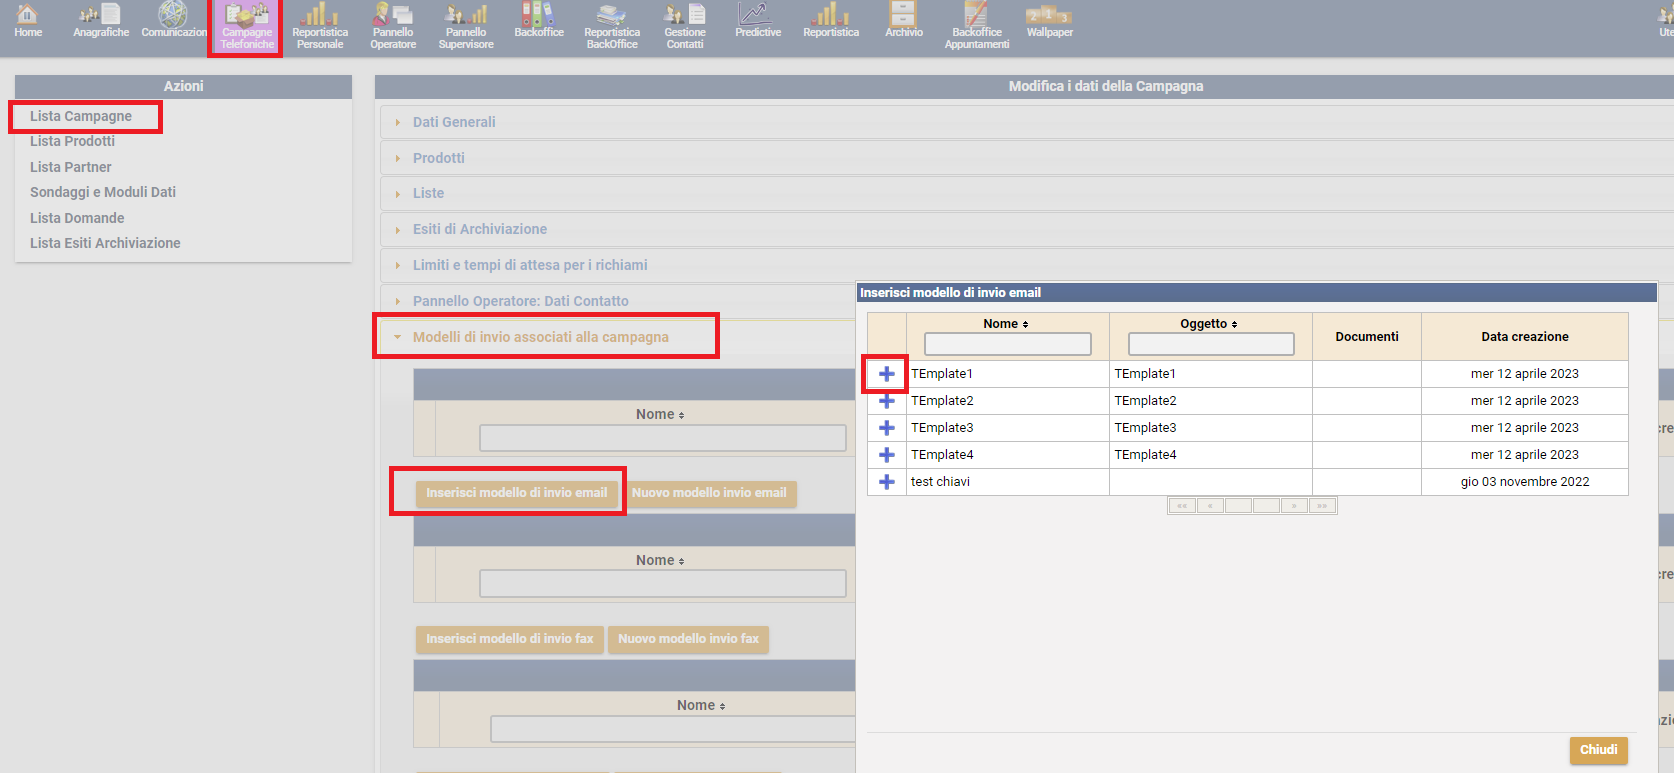Open Anagrafiche from the top toolbar
Image resolution: width=1674 pixels, height=773 pixels.
pyautogui.click(x=101, y=21)
